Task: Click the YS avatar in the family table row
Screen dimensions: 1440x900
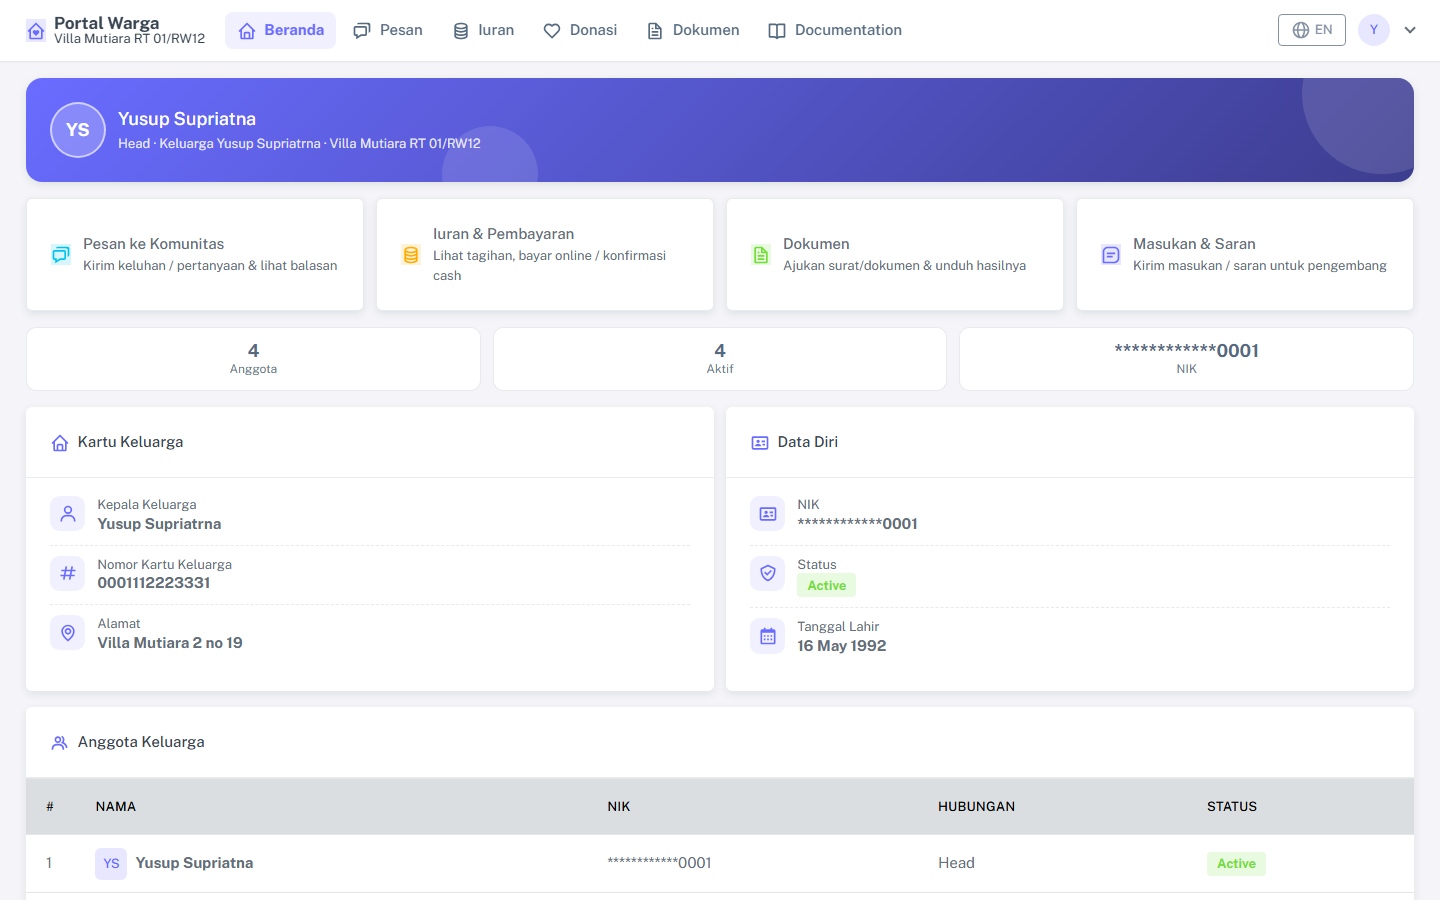Action: tap(111, 864)
